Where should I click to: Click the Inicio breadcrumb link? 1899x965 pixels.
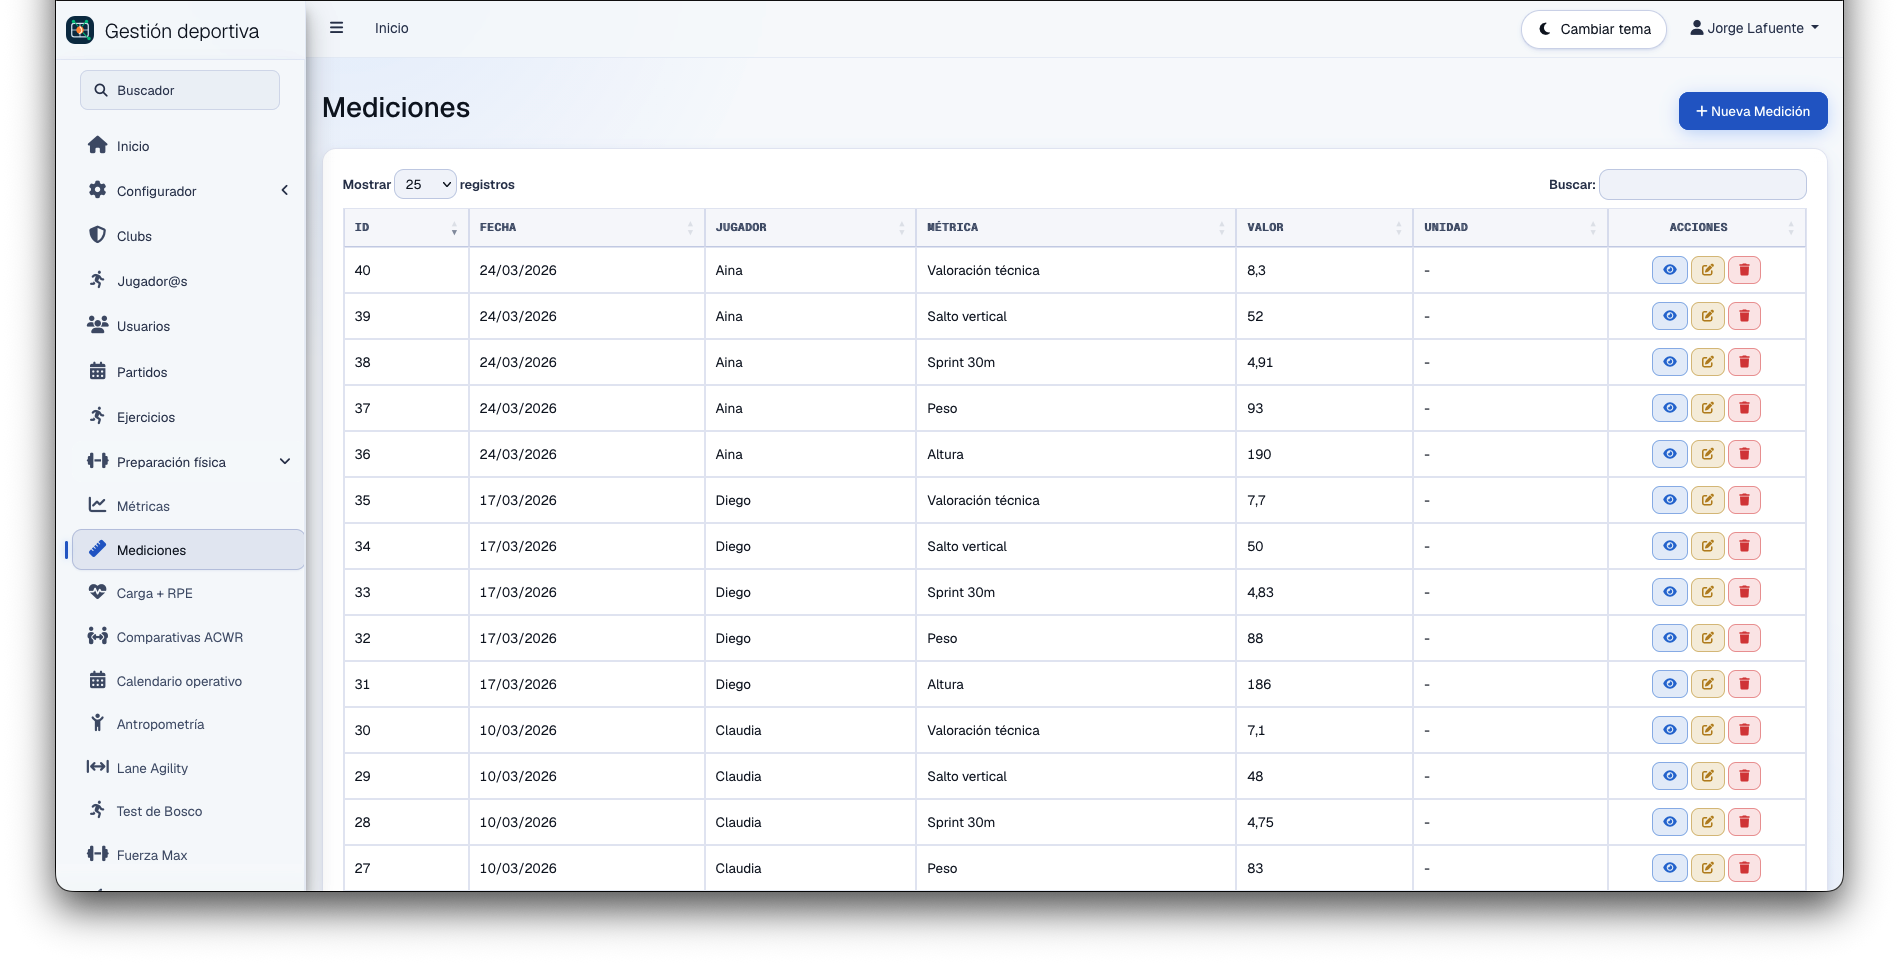(392, 28)
